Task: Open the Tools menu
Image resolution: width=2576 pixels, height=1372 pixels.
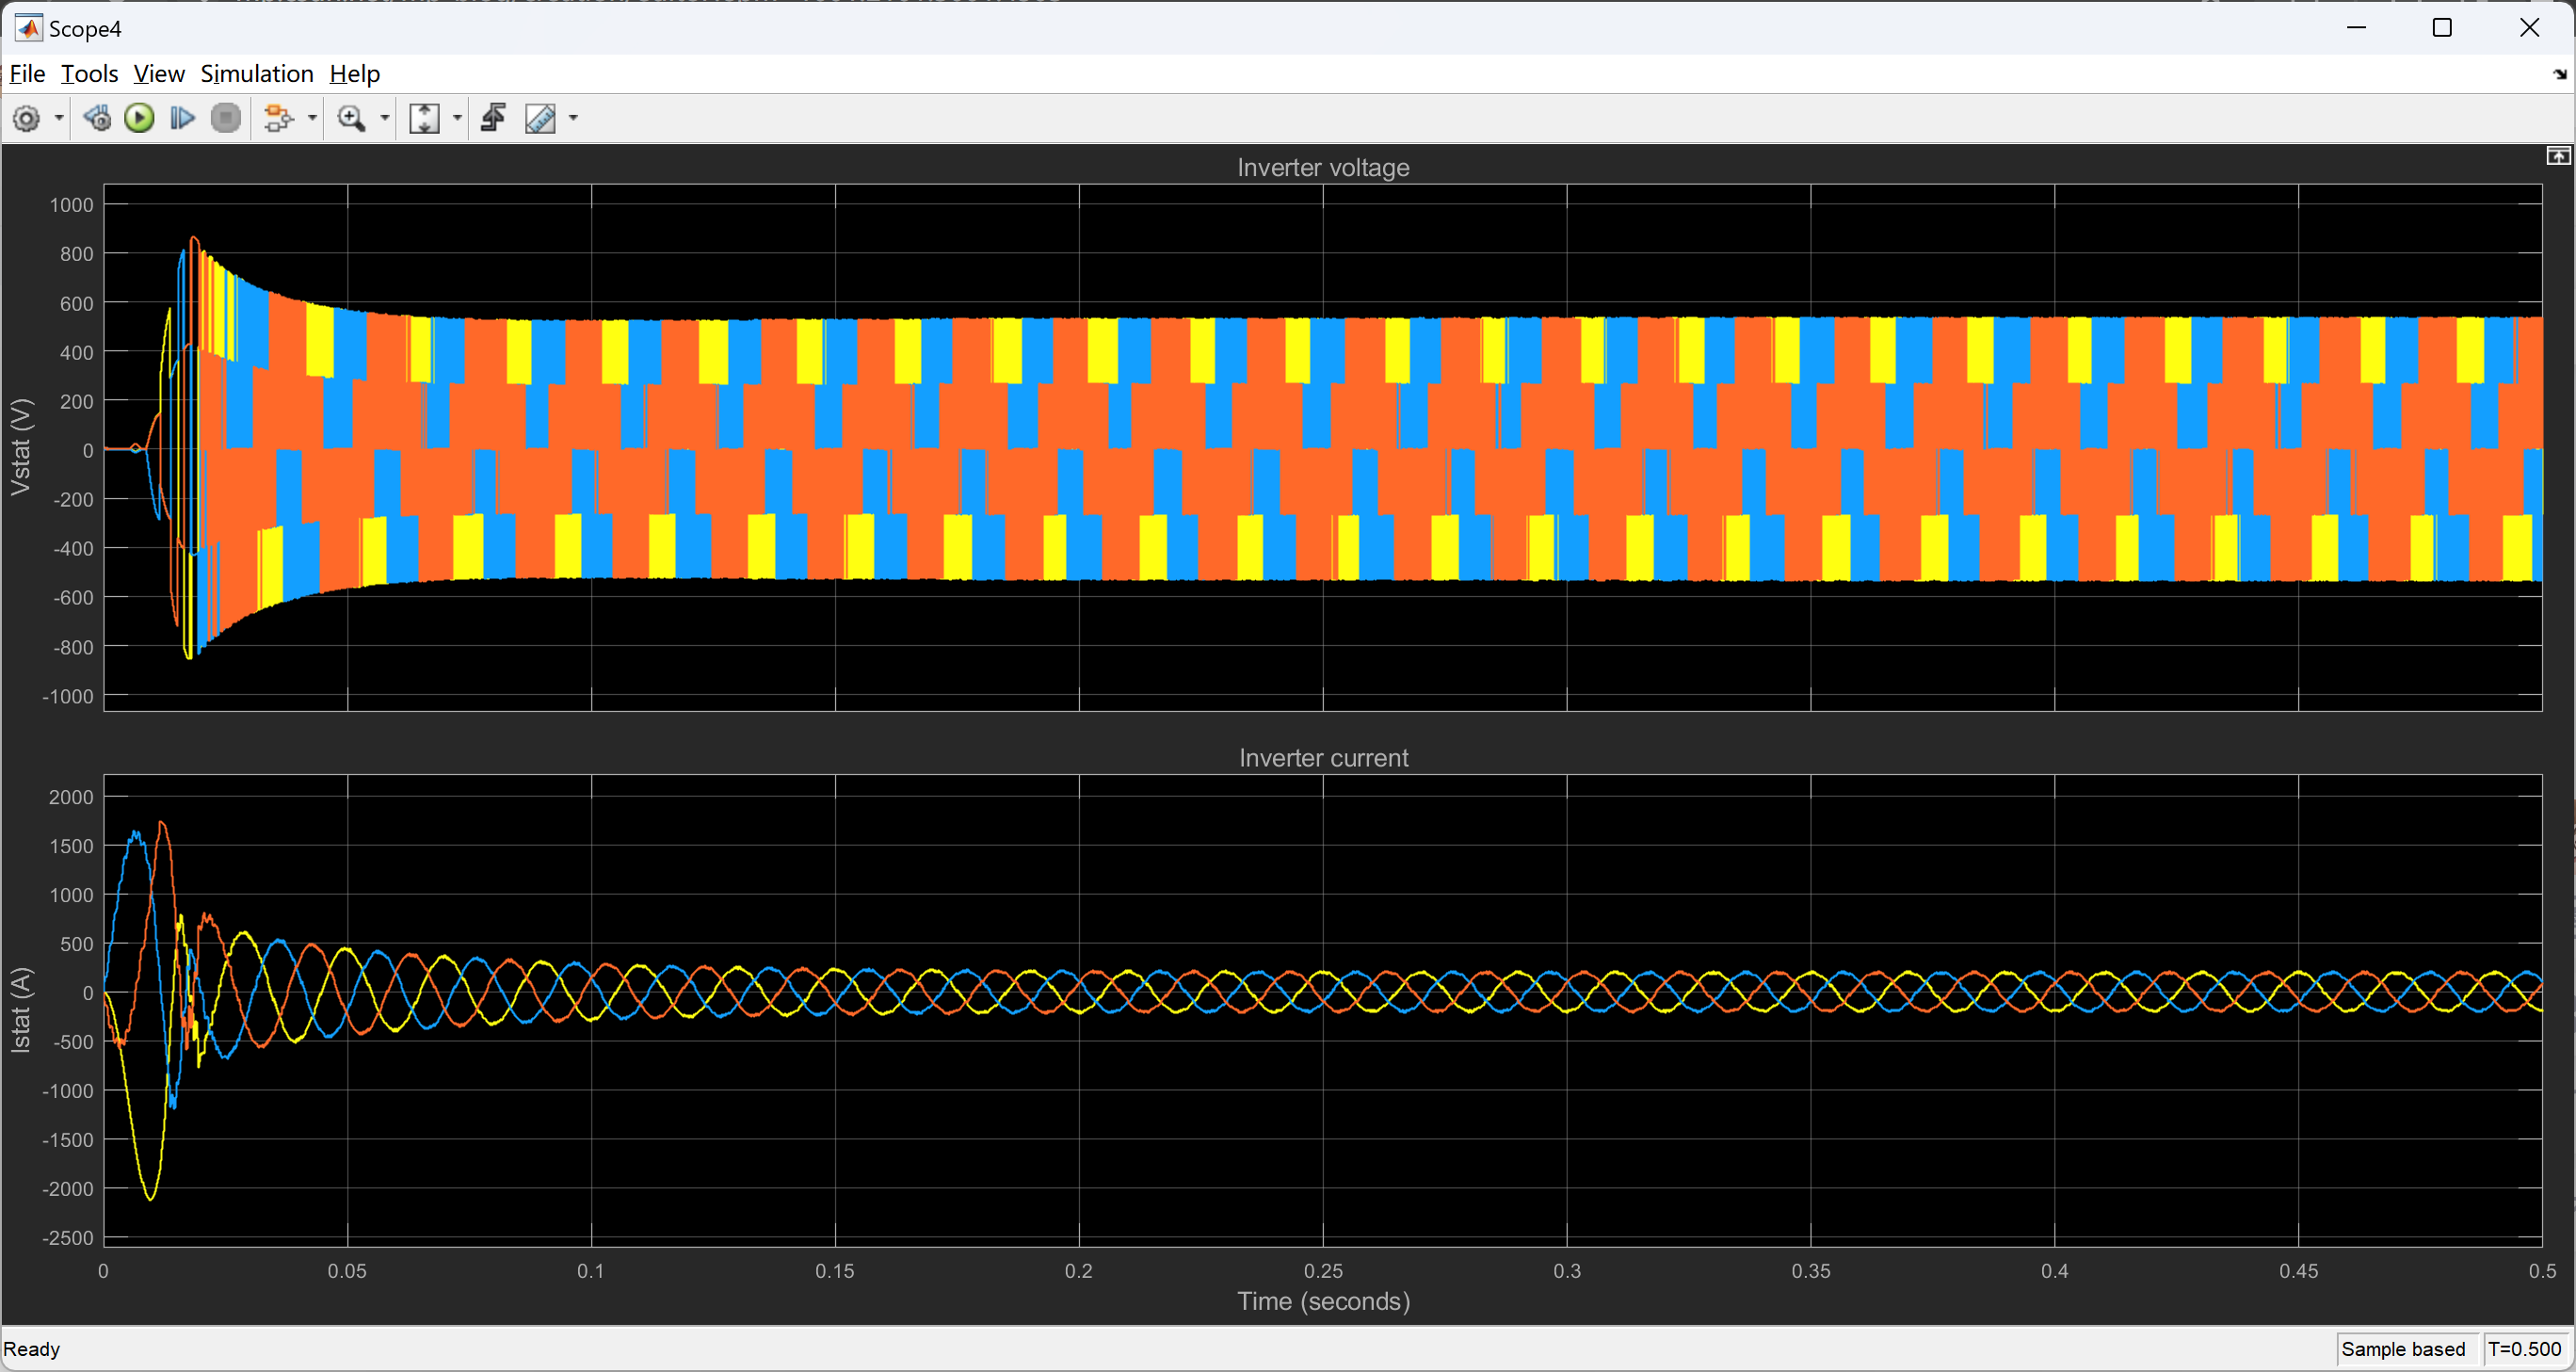Action: coord(89,74)
